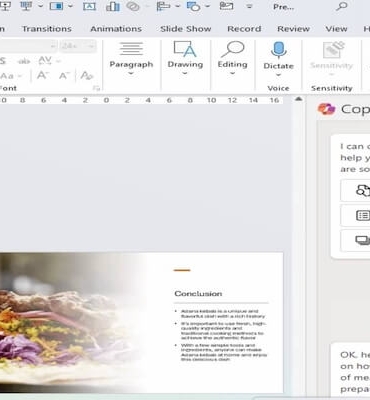The height and width of the screenshot is (400, 370).
Task: Open the Font dialog launcher
Action: click(x=97, y=88)
